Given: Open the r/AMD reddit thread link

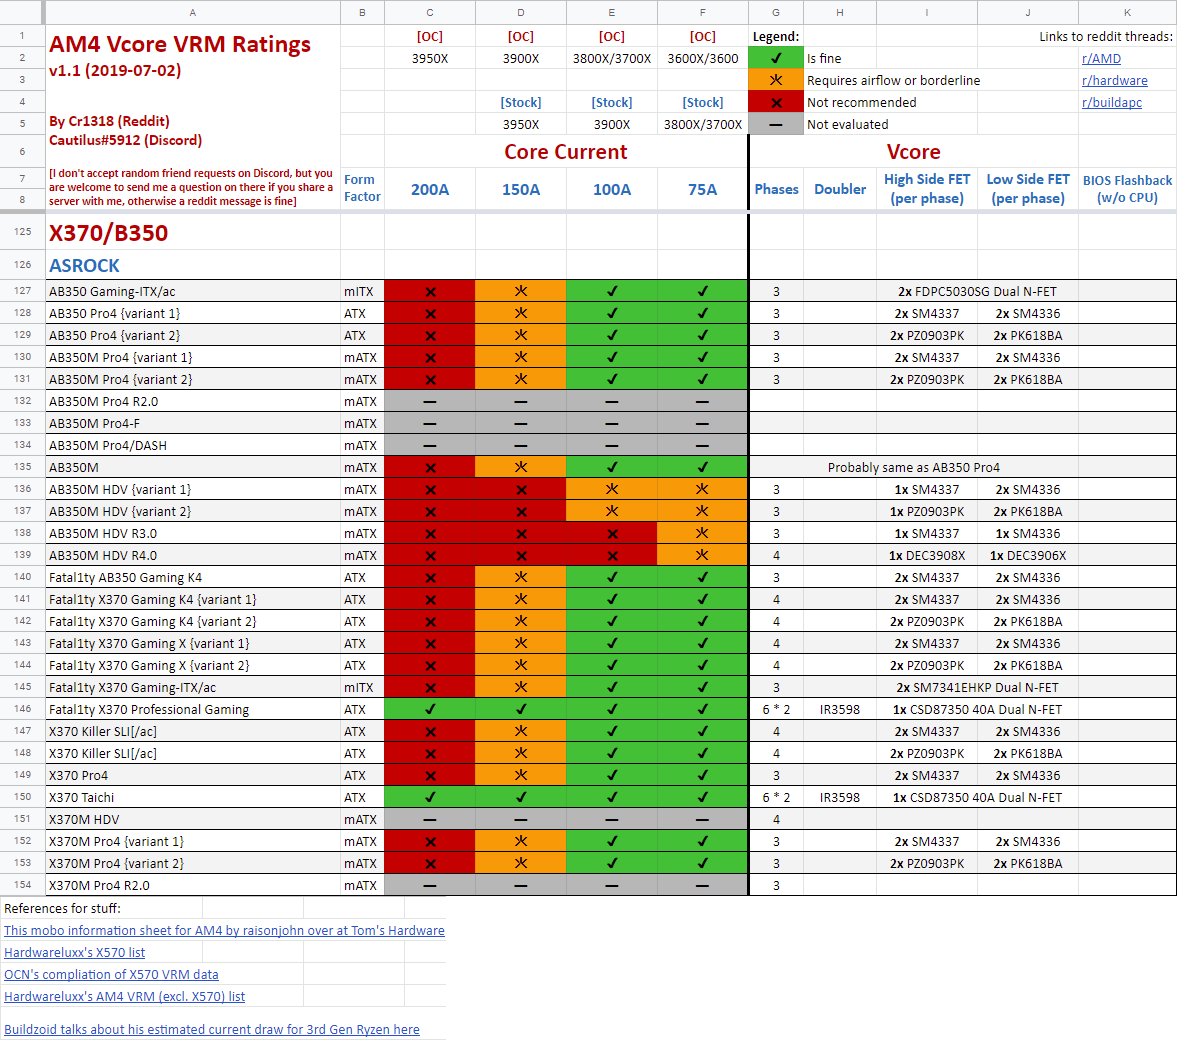Looking at the screenshot, I should 1100,59.
